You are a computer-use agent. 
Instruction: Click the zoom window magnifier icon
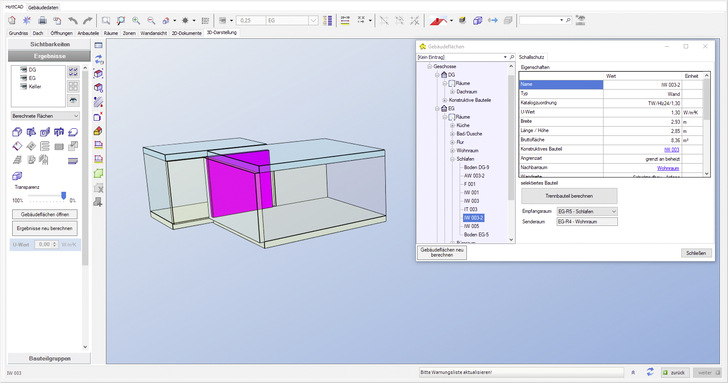[106, 20]
